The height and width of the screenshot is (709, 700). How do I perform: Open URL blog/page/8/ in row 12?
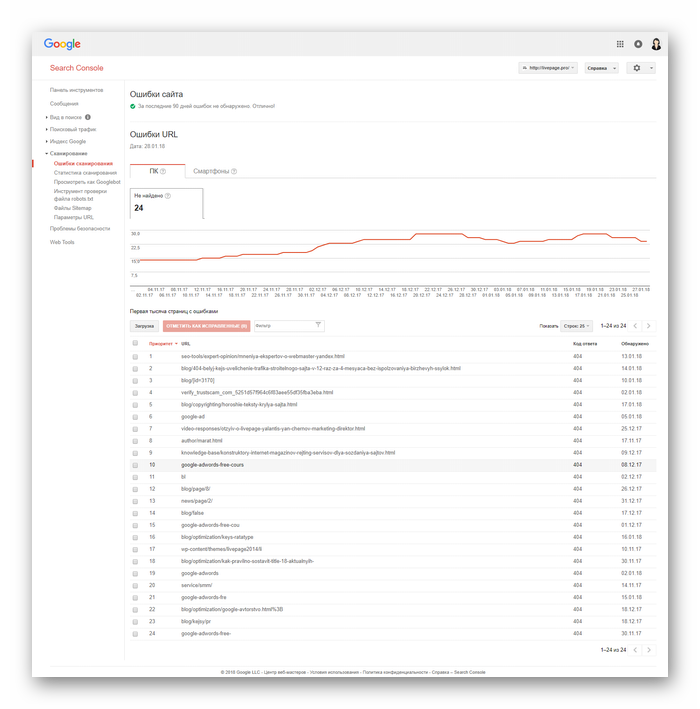(196, 489)
